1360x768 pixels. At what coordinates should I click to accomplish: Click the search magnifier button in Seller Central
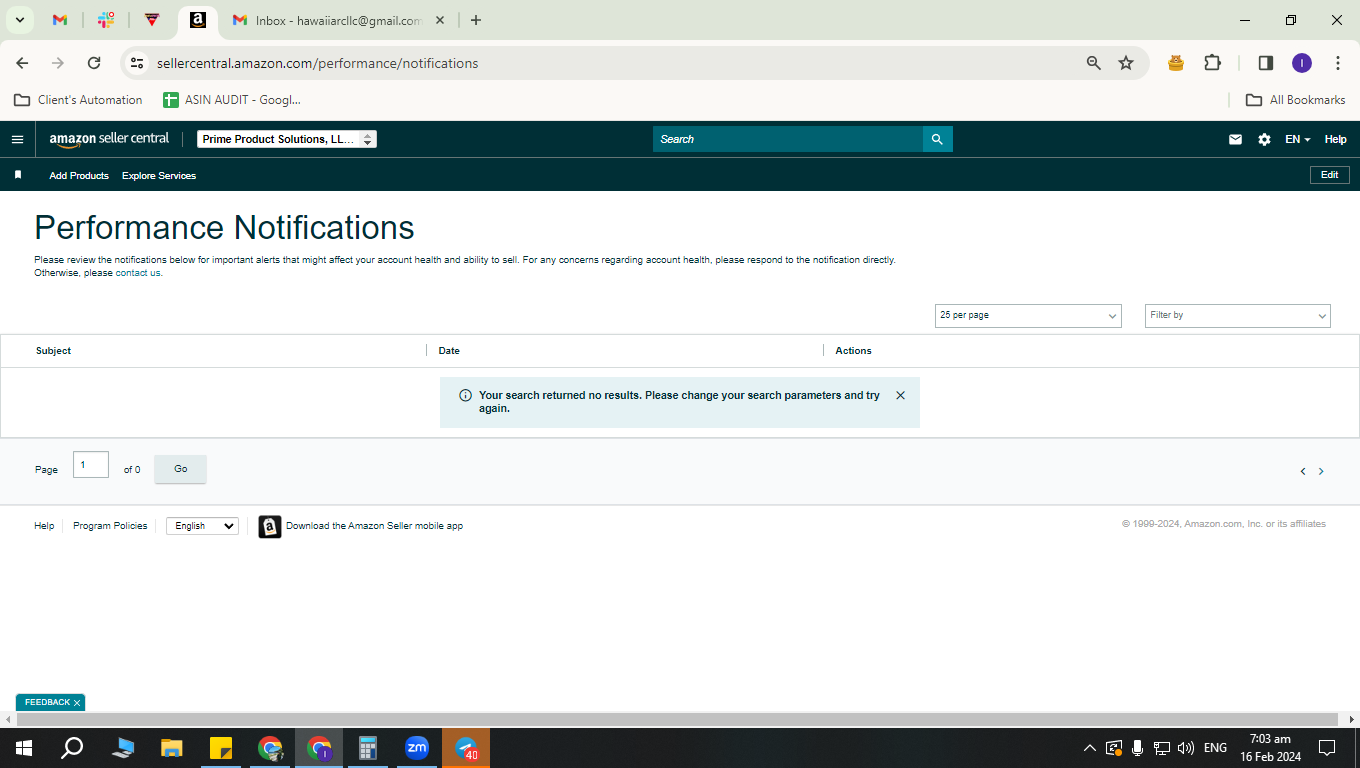[x=937, y=139]
